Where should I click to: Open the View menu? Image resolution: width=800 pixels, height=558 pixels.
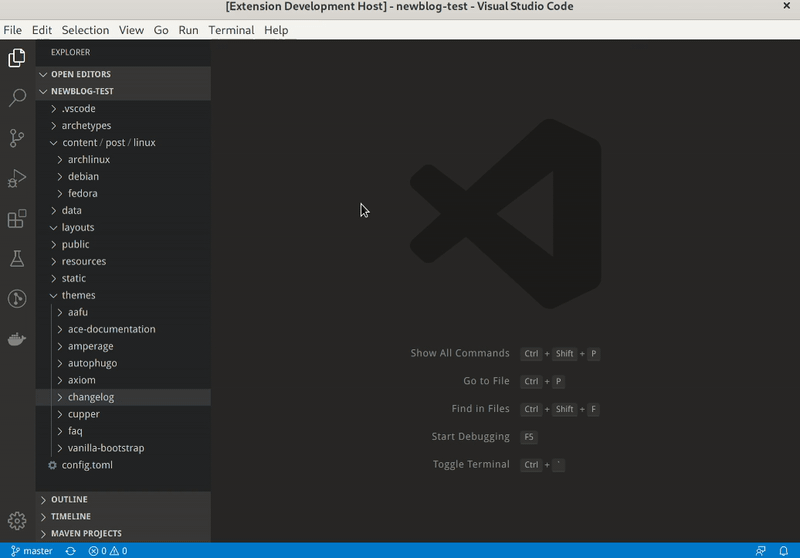131,30
